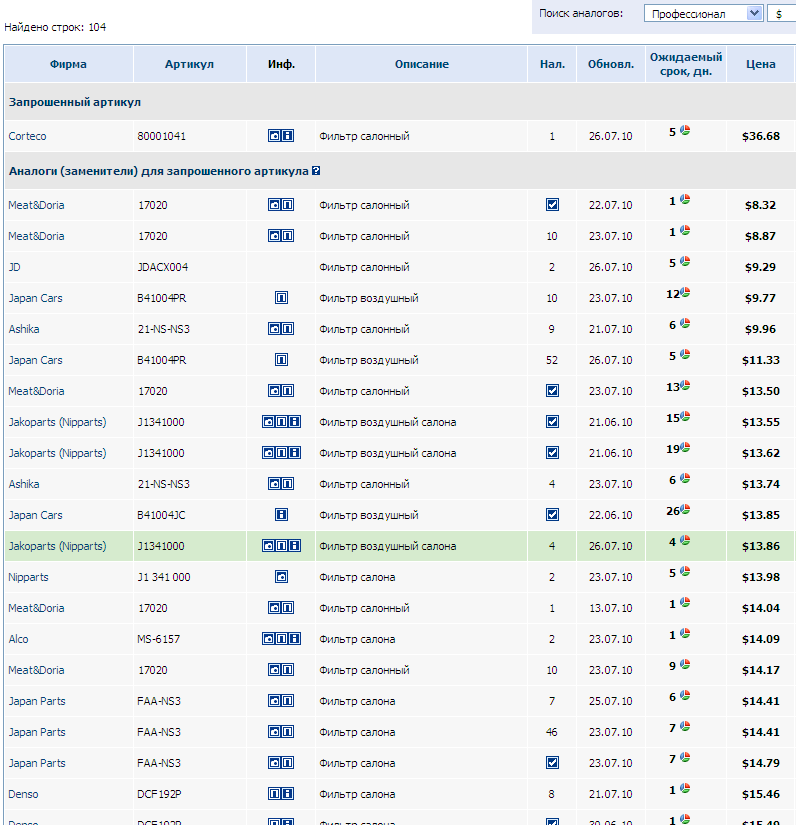Click the 'Запрошенный артикул' section heading

(75, 102)
